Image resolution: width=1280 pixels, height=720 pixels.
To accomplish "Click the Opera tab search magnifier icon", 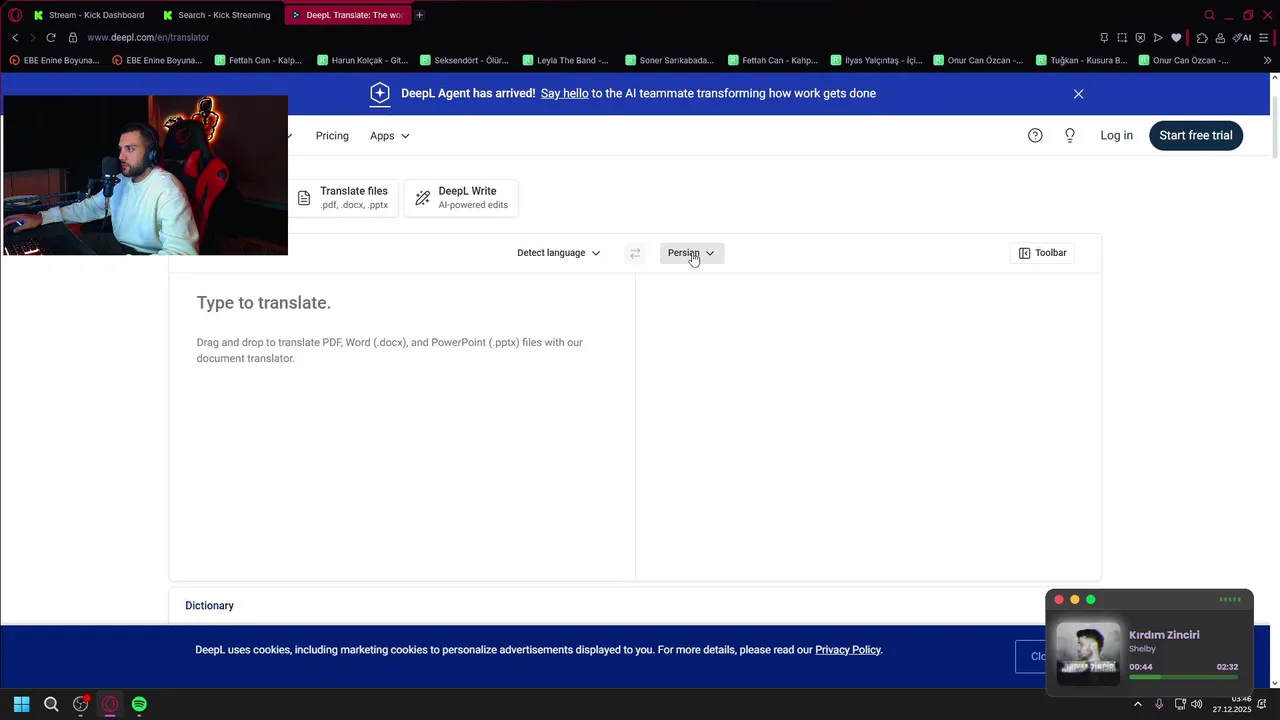I will [1209, 15].
